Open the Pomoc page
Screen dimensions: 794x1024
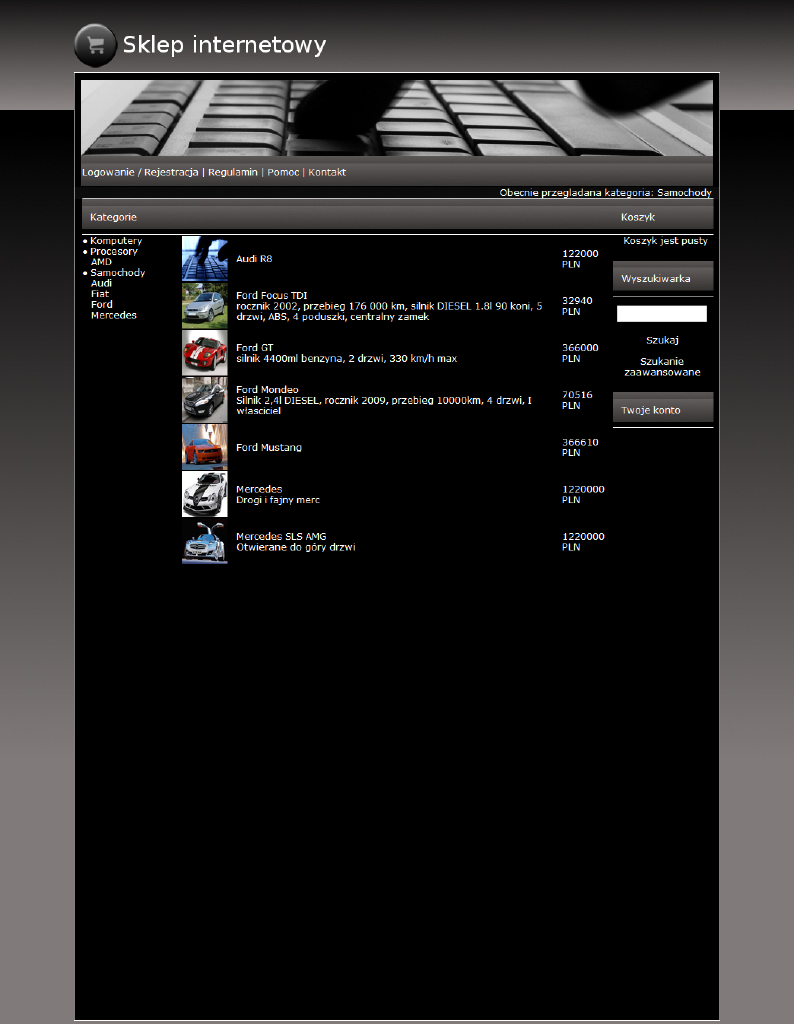(x=283, y=172)
